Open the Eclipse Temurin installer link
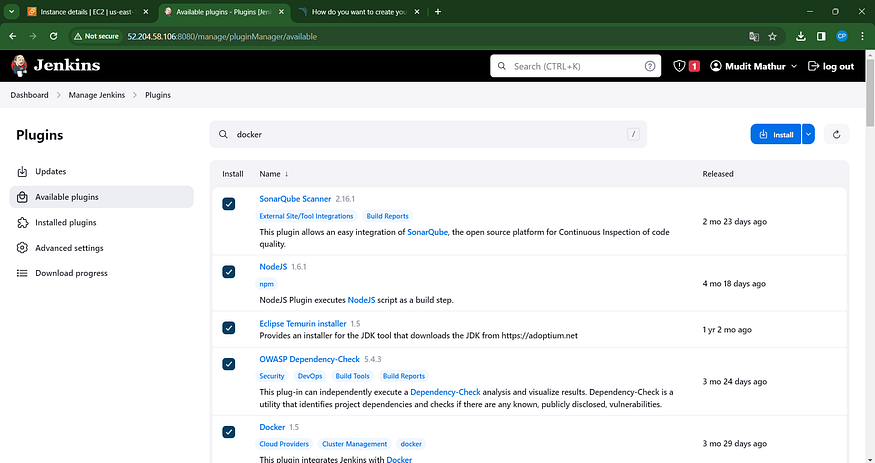The height and width of the screenshot is (463, 875). 302,324
